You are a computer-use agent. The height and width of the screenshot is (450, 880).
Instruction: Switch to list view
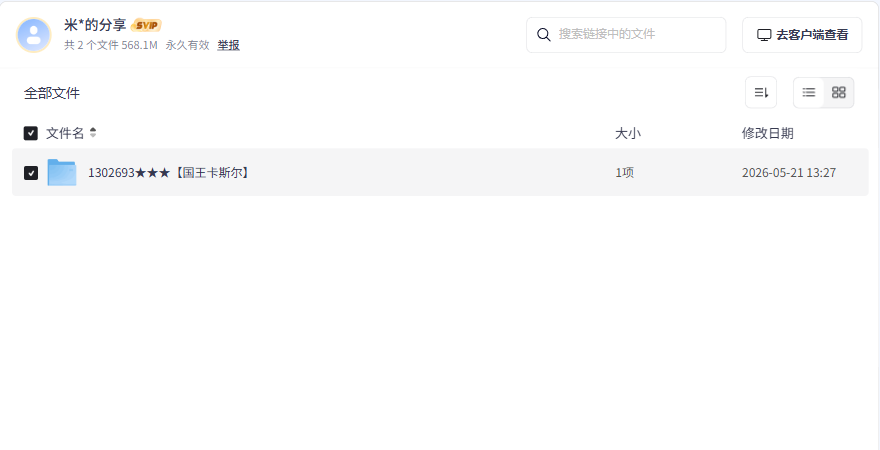point(809,93)
